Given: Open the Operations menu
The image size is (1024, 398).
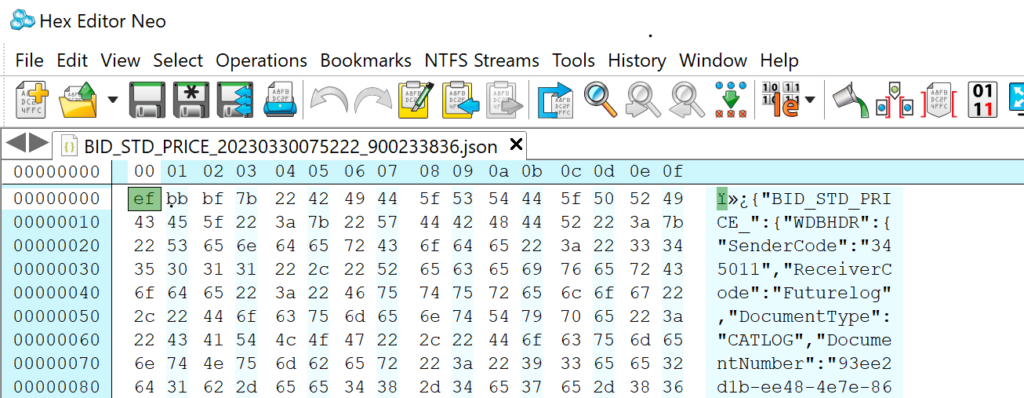Looking at the screenshot, I should point(261,61).
